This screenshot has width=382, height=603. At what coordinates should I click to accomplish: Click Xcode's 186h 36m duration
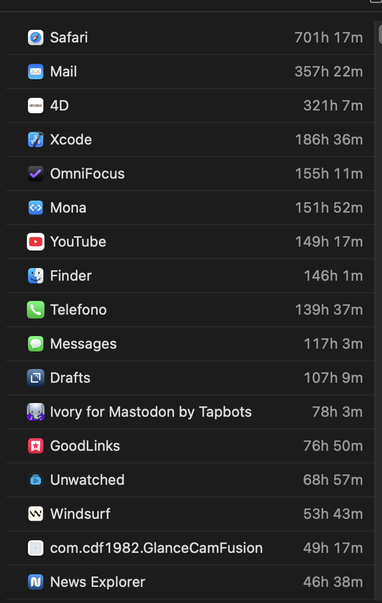pyautogui.click(x=329, y=140)
